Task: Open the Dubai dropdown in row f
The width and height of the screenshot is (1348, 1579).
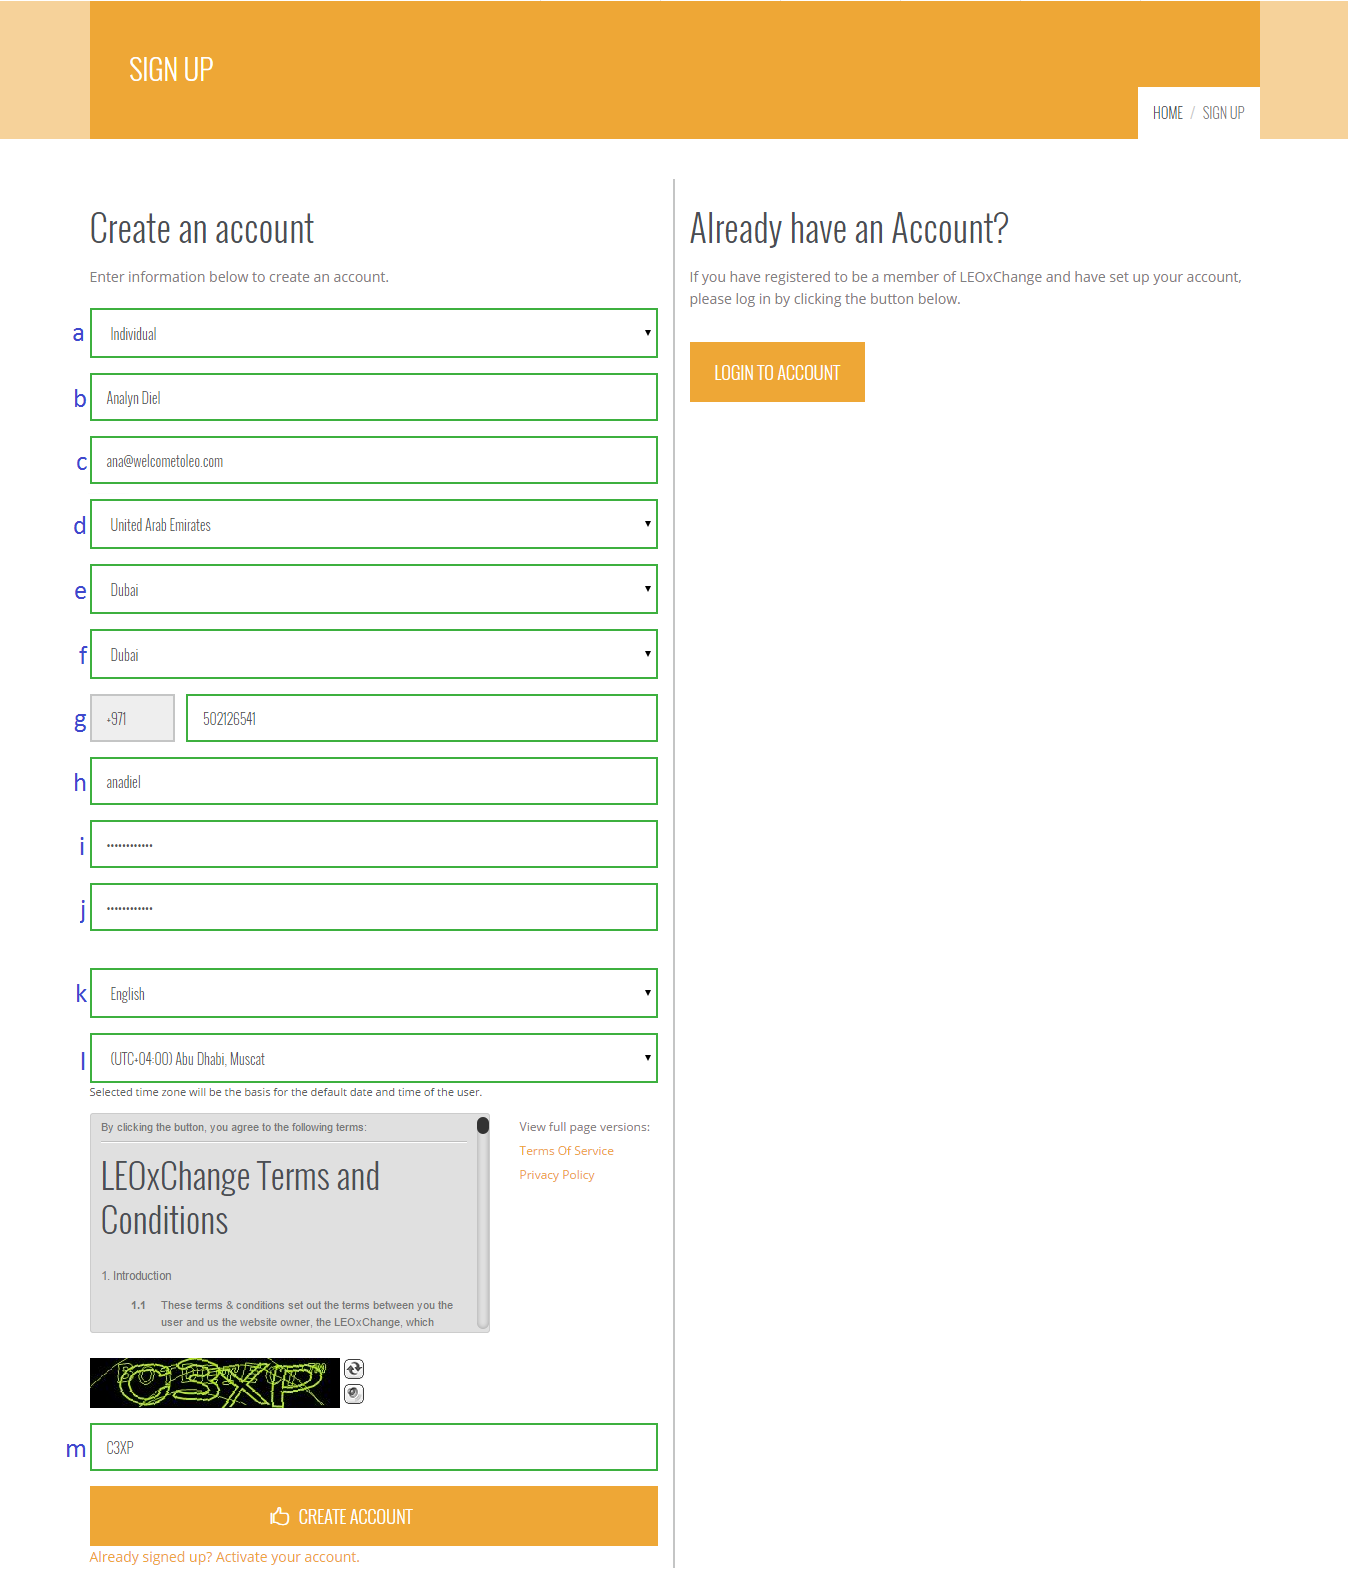Action: pos(374,654)
